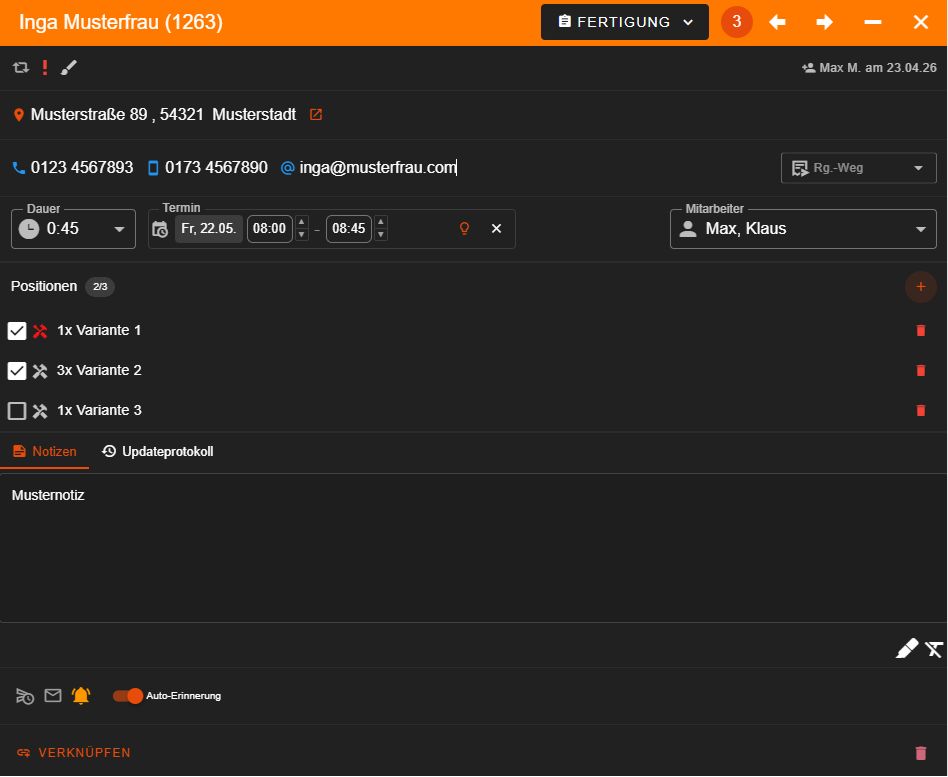Click the envelope mail icon
Screen dimensions: 948x777
coord(53,695)
